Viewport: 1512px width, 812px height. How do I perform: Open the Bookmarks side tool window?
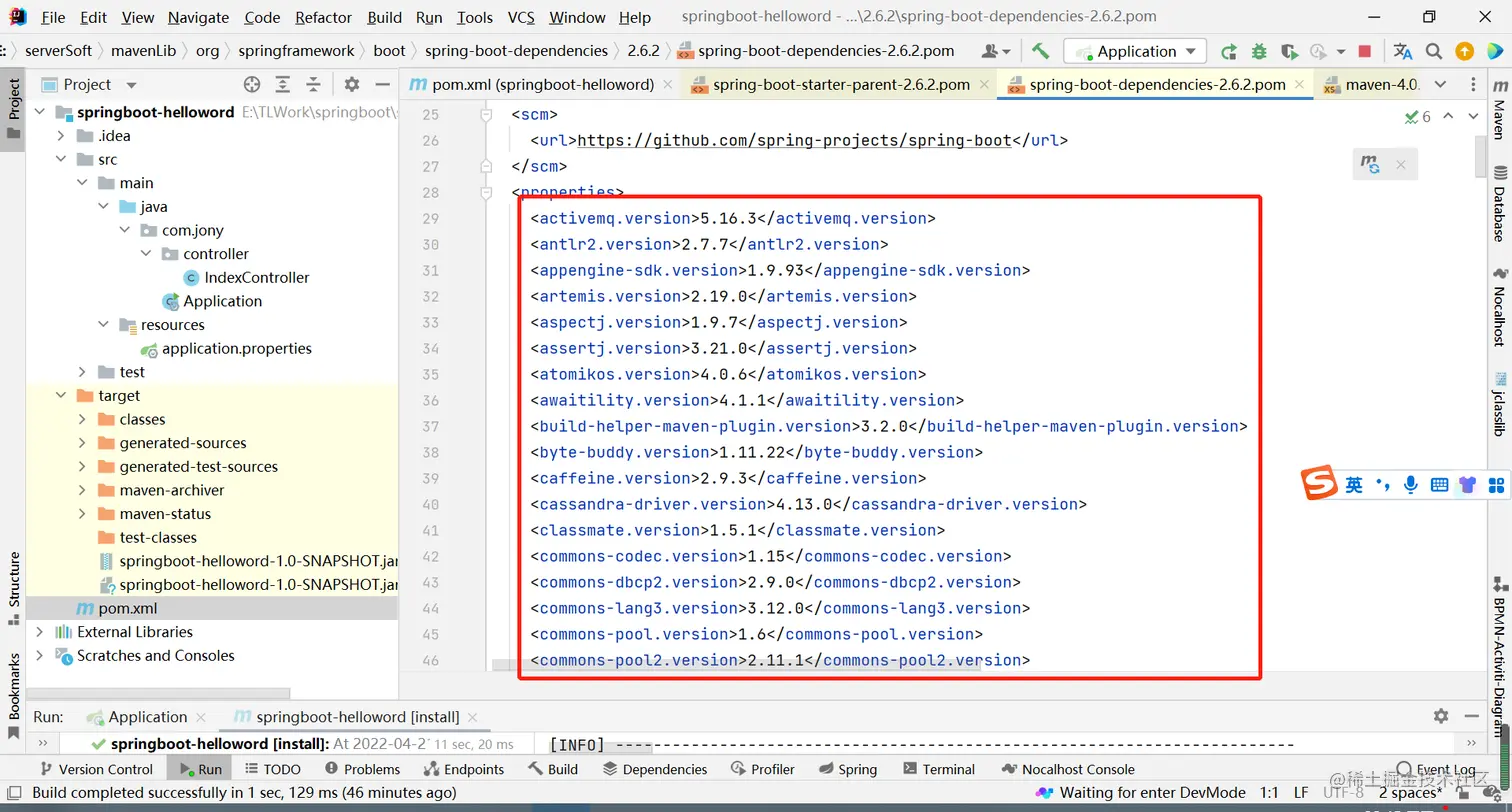[x=13, y=696]
